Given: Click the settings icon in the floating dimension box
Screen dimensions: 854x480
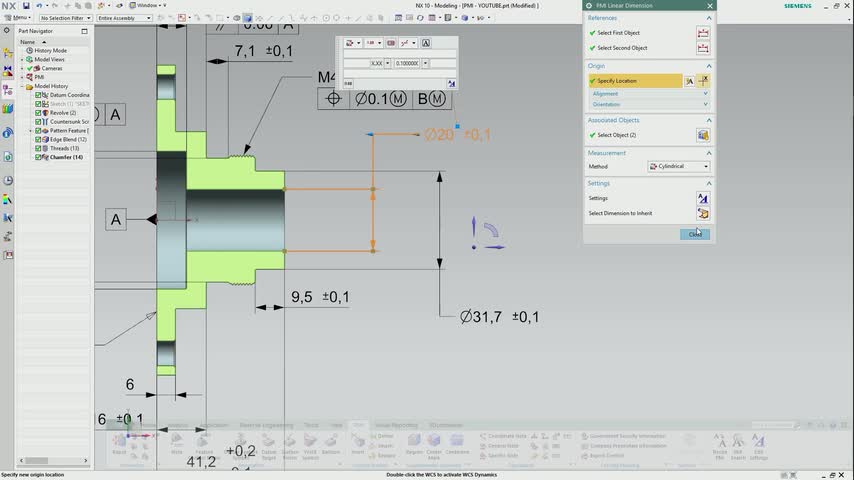Looking at the screenshot, I should click(x=452, y=83).
